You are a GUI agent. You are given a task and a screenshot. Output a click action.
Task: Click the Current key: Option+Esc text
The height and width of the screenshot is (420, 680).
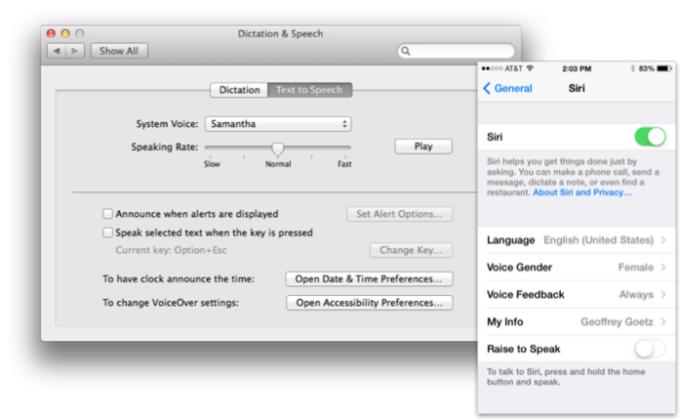(171, 250)
